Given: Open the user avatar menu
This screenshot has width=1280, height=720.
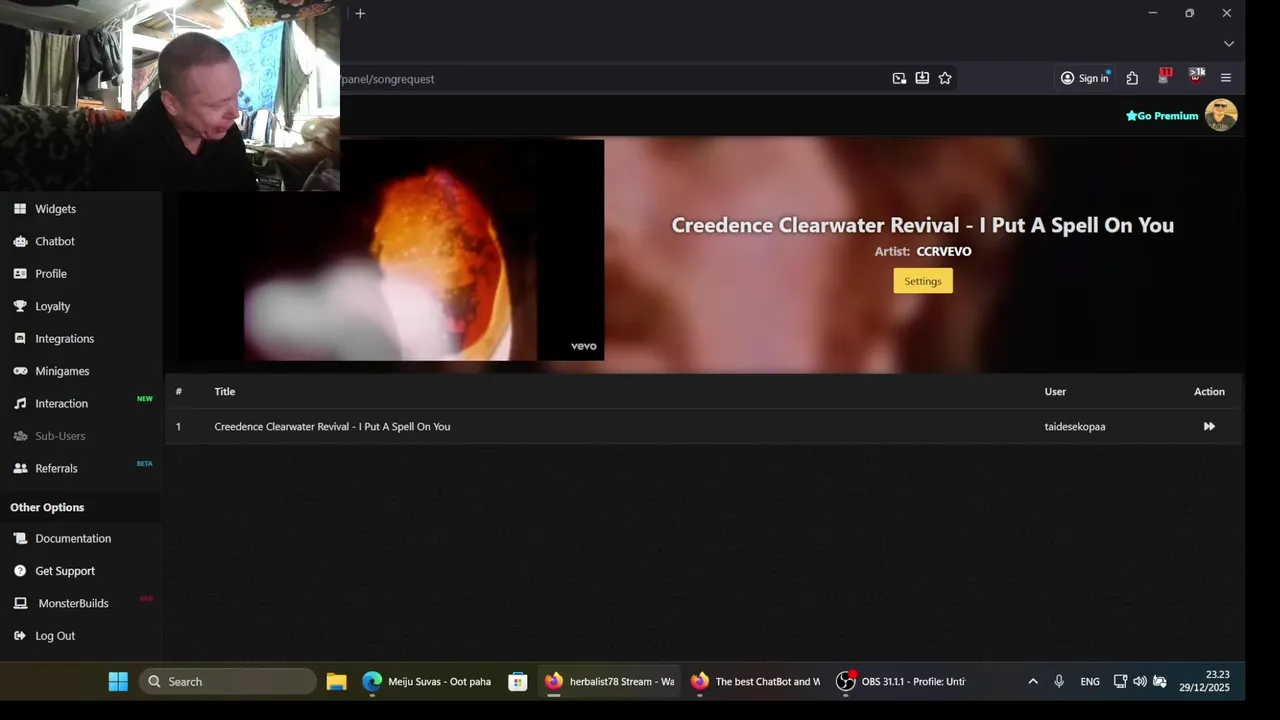Looking at the screenshot, I should [x=1221, y=115].
